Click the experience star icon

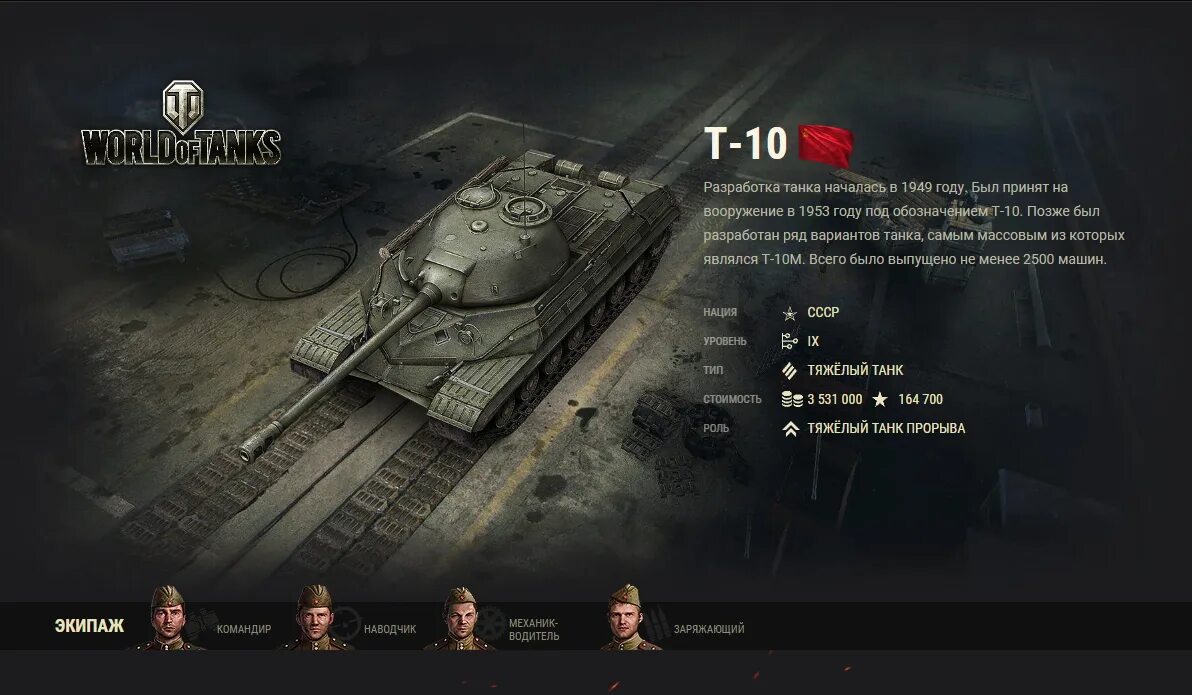click(880, 399)
